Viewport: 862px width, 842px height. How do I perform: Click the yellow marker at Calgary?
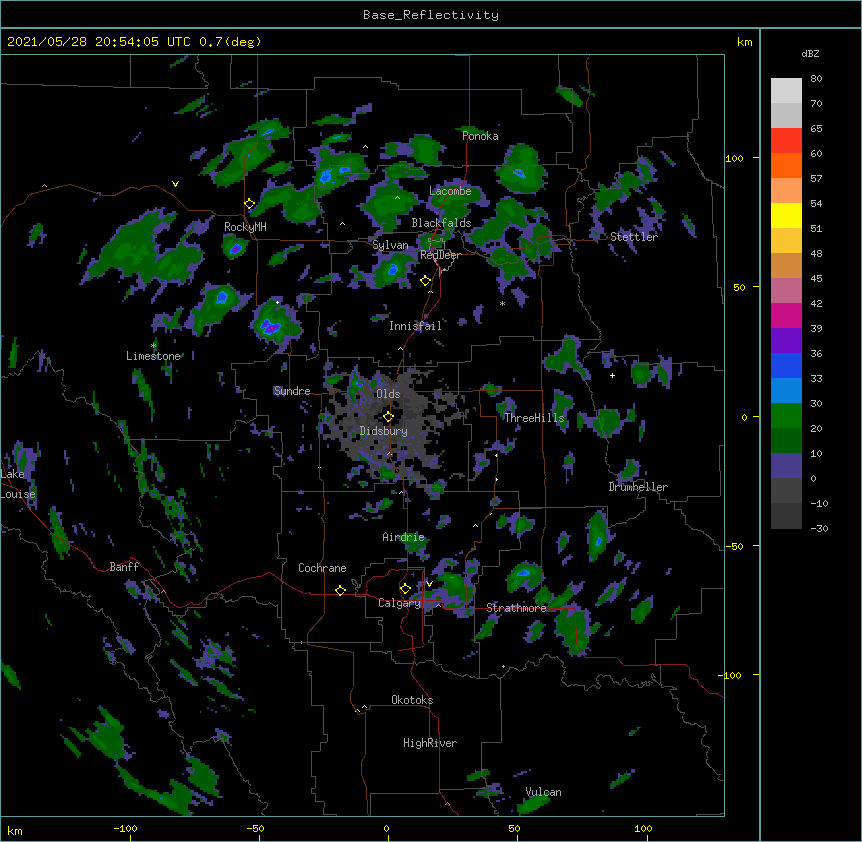[x=405, y=589]
